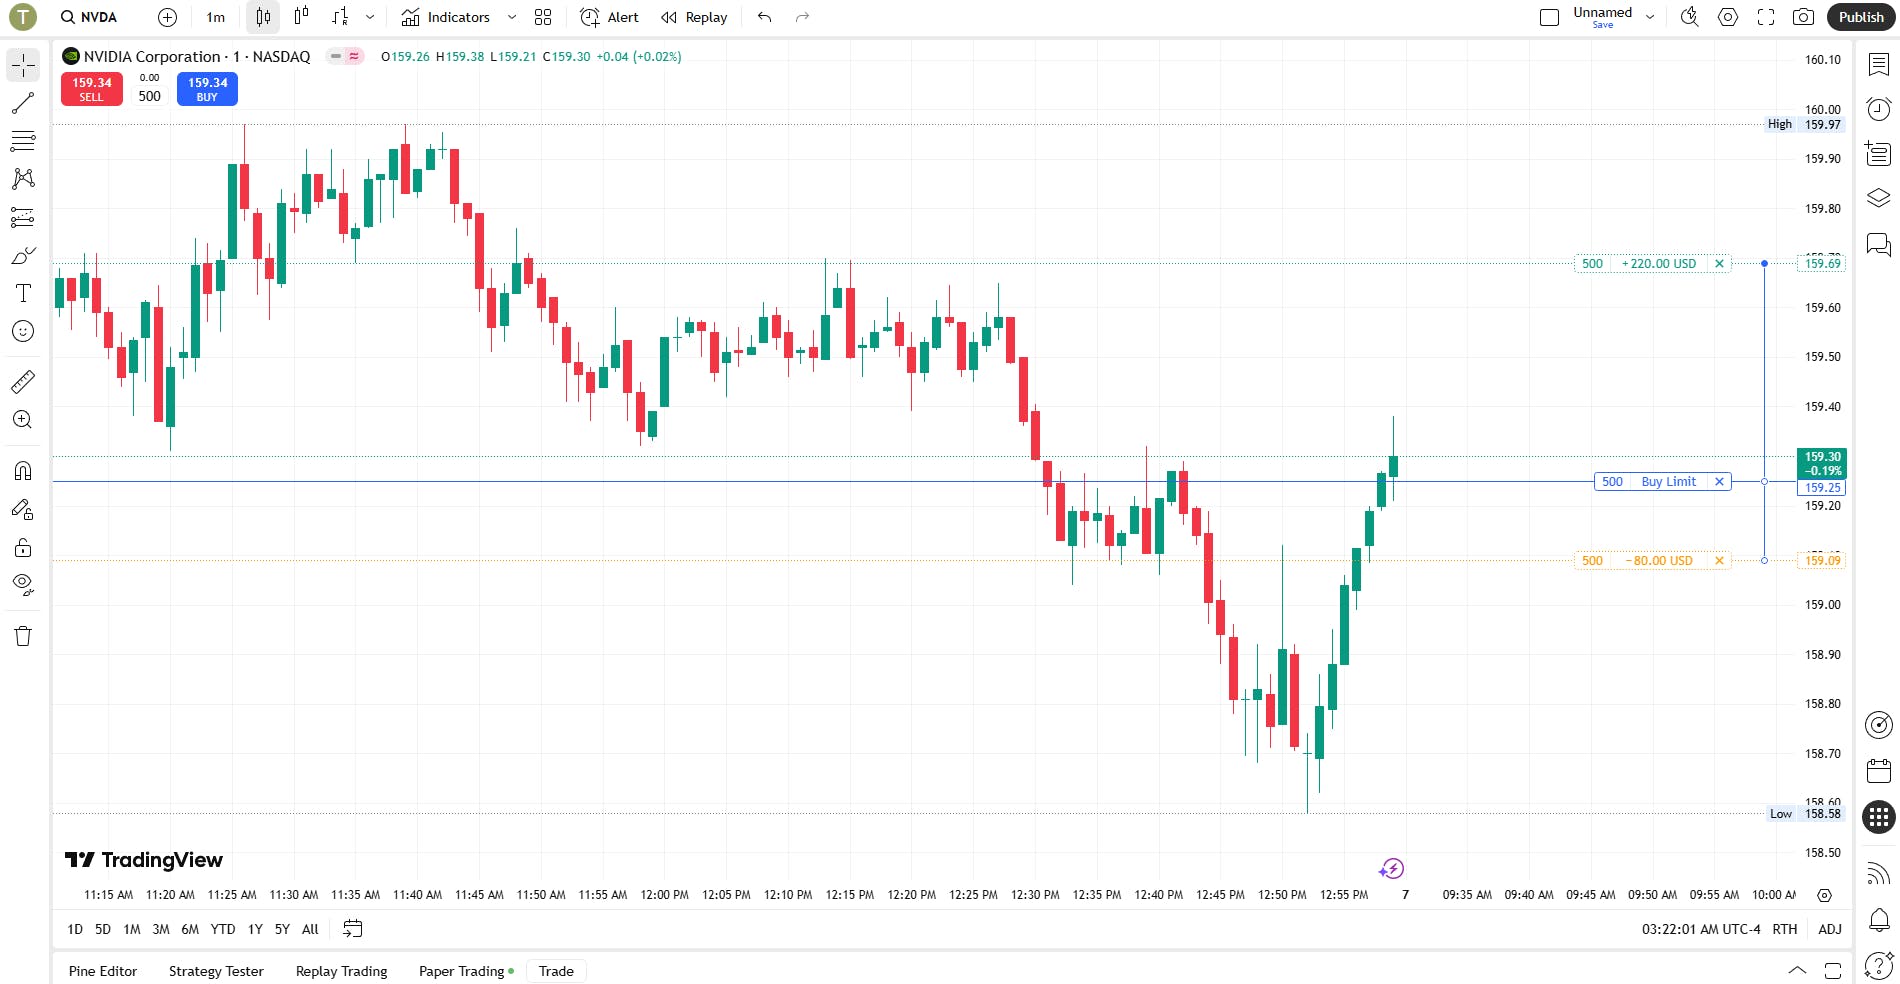This screenshot has height=984, width=1900.
Task: Undo the last chart action
Action: pyautogui.click(x=765, y=17)
